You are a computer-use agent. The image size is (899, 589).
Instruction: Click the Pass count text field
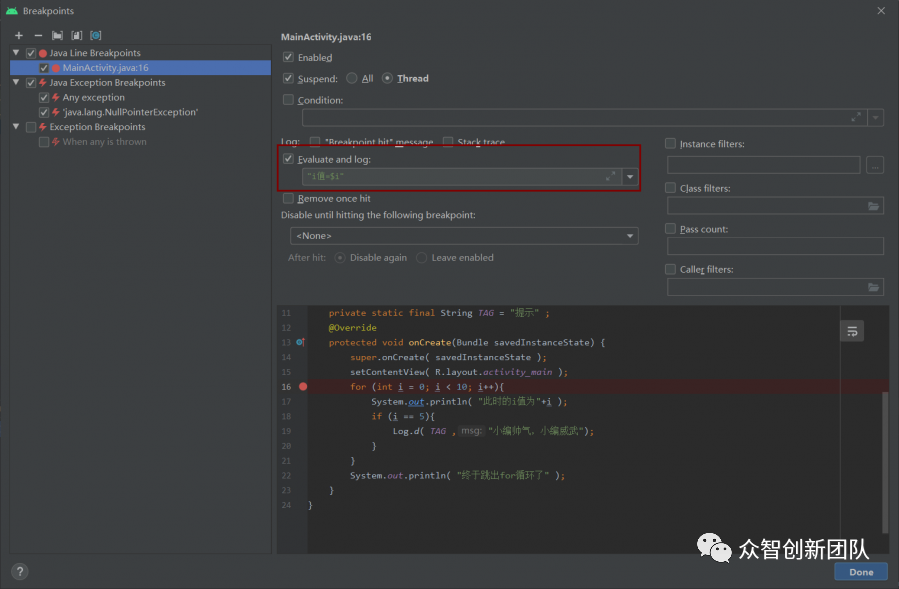pos(775,246)
